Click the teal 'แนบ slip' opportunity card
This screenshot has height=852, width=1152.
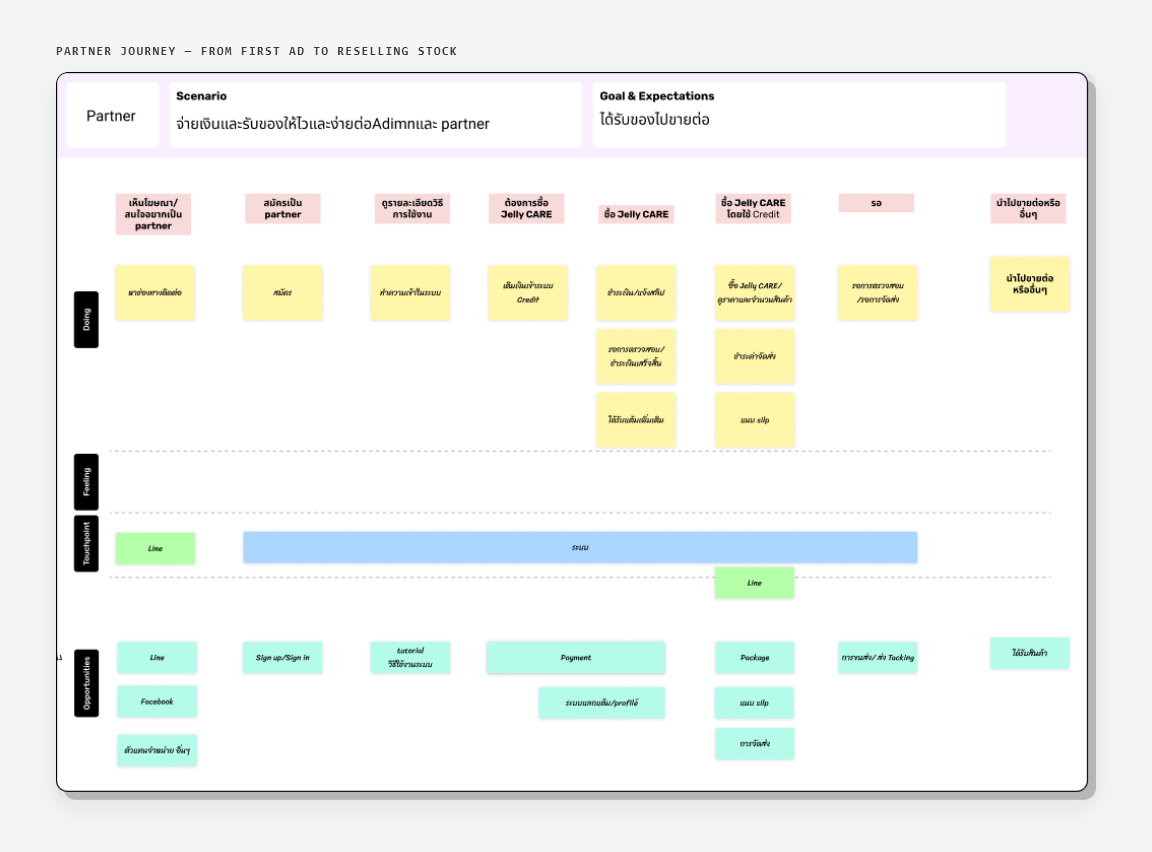tap(755, 703)
